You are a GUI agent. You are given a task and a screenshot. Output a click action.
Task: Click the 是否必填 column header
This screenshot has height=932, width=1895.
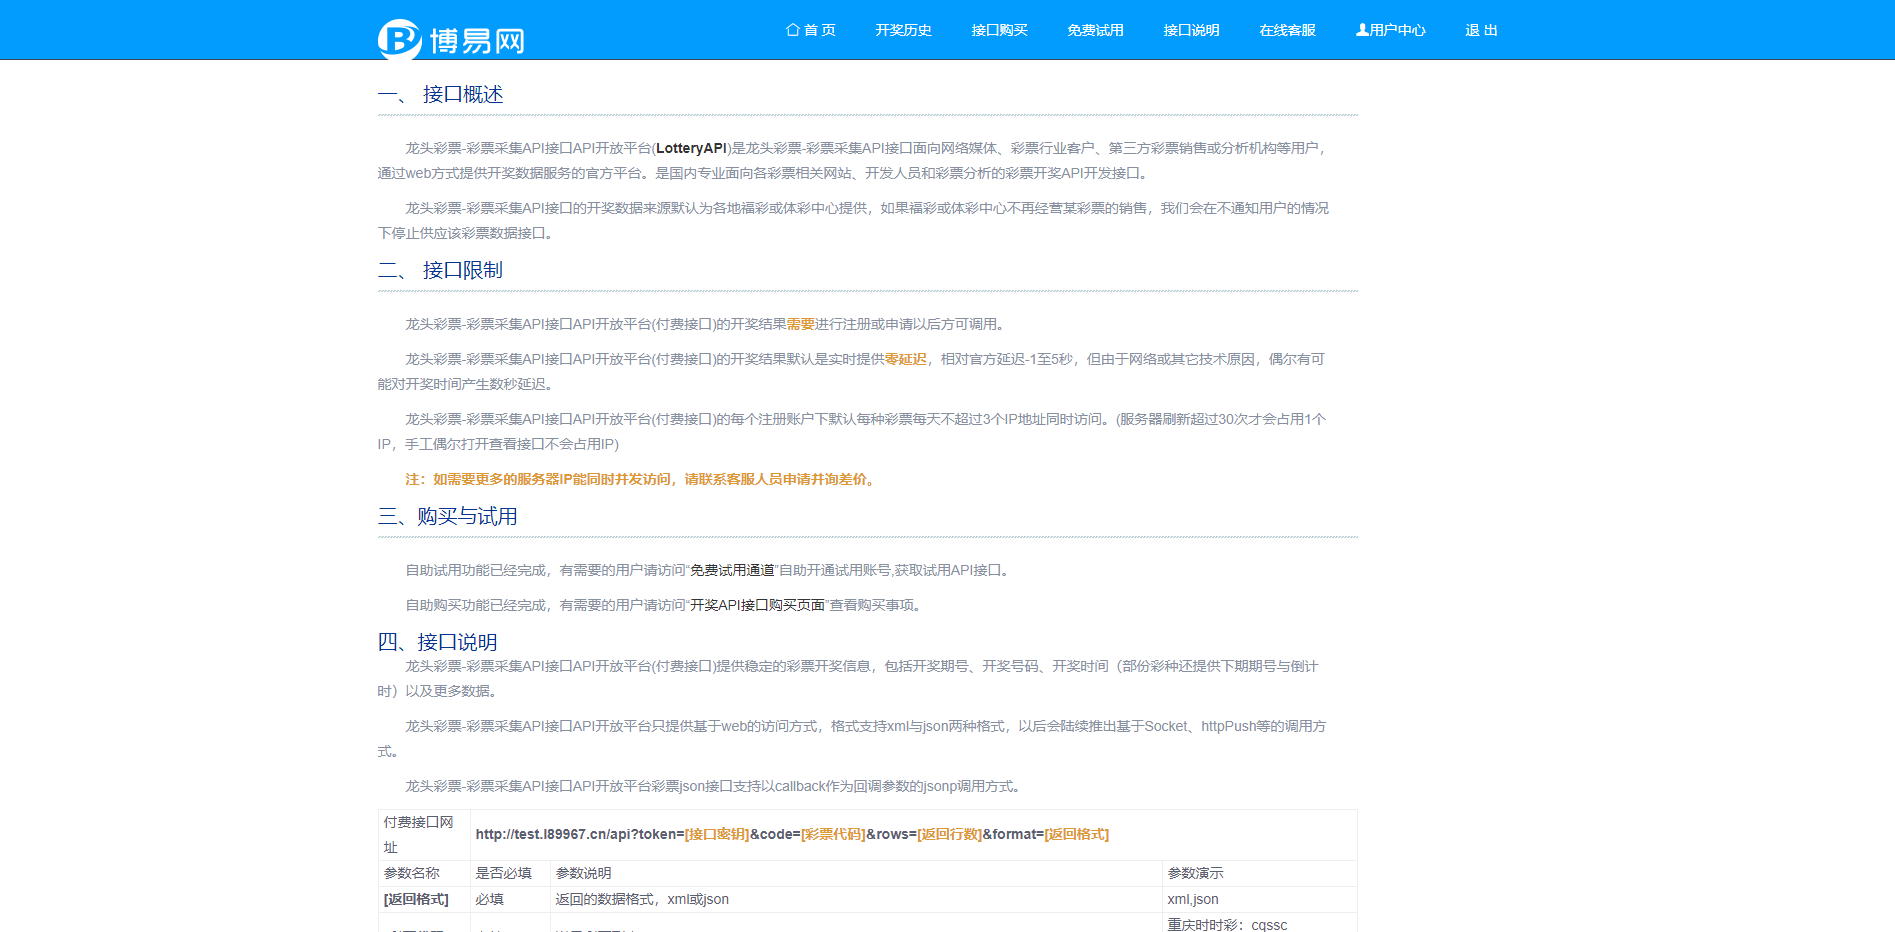(510, 873)
